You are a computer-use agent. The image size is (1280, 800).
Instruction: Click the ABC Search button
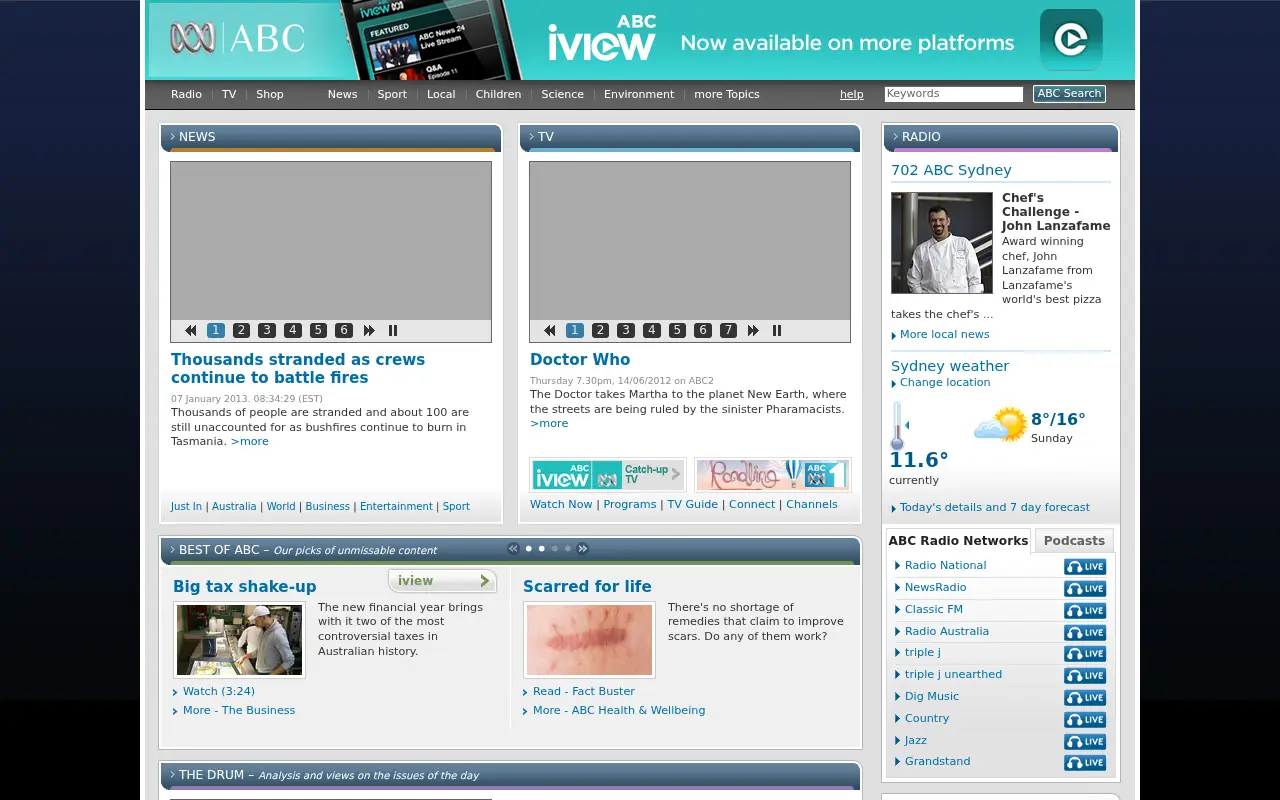[x=1069, y=94]
